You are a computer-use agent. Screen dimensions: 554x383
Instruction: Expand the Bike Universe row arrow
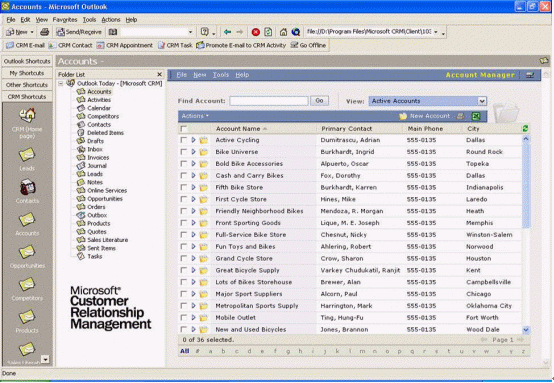tap(193, 152)
